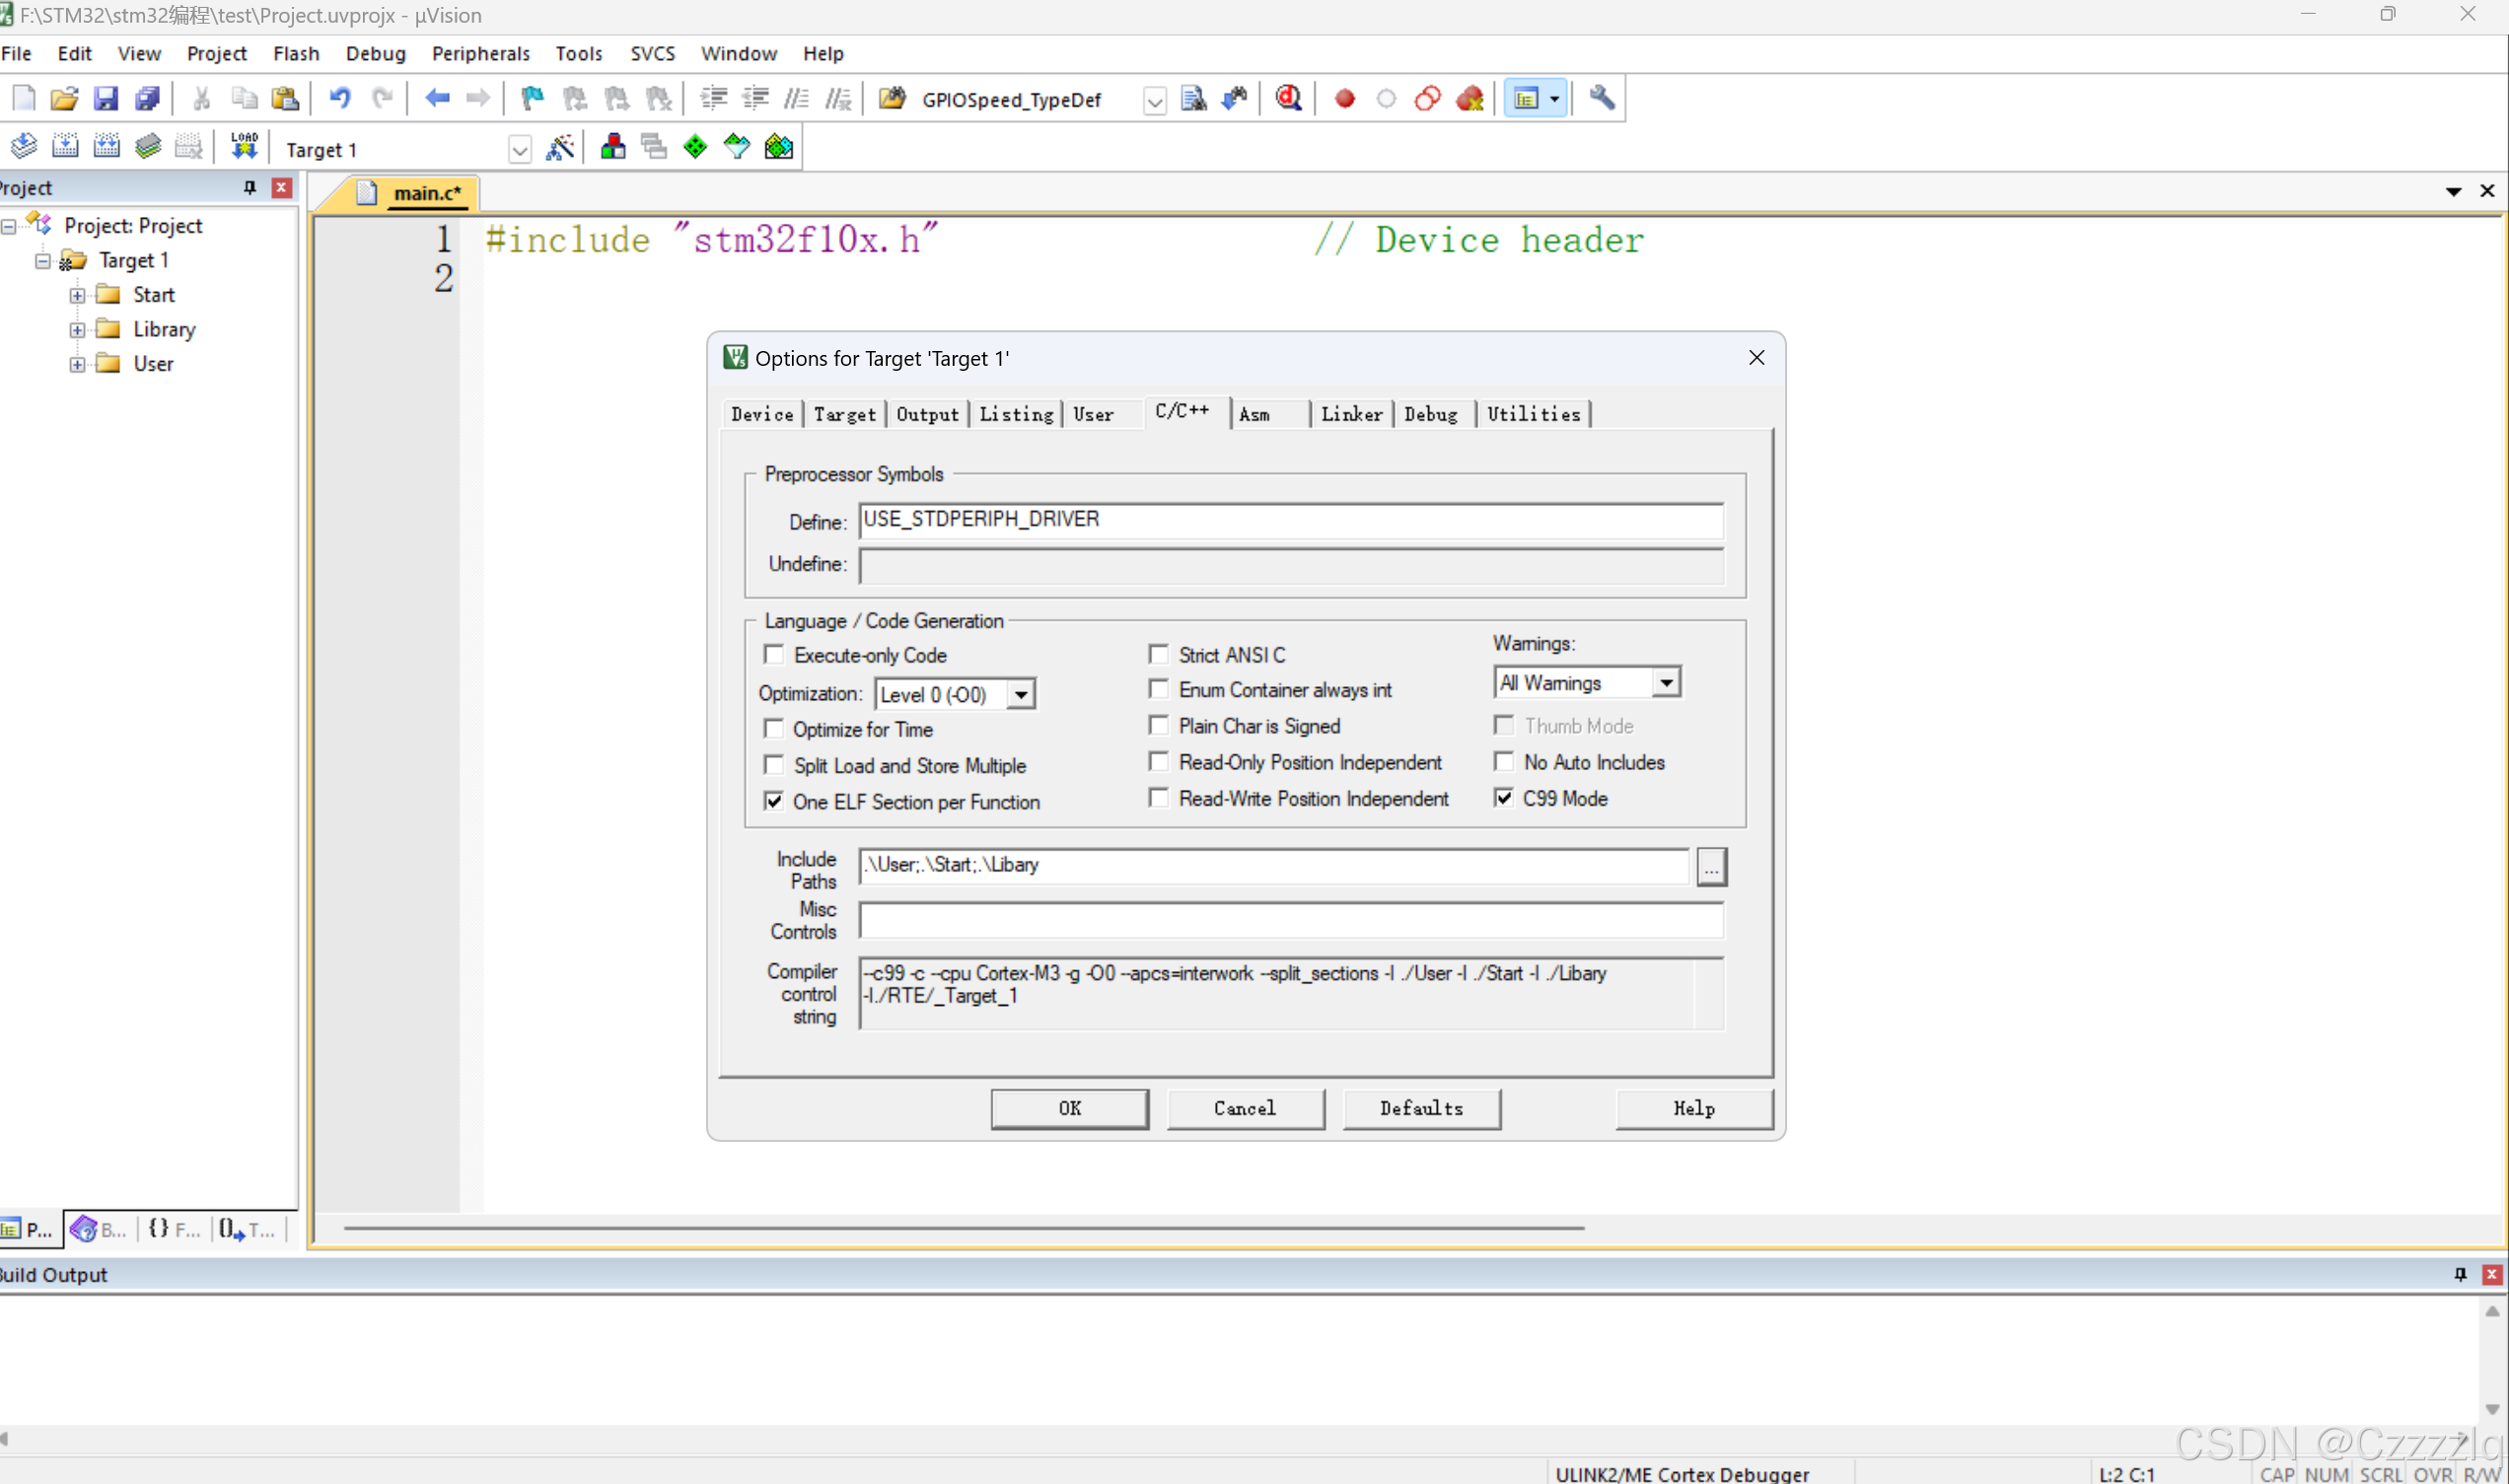
Task: Click into the Misc Controls input field
Action: (x=1290, y=920)
